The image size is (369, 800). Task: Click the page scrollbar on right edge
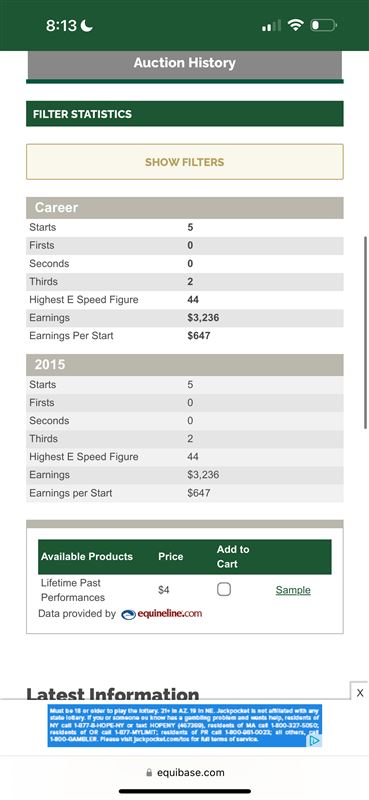(365, 333)
